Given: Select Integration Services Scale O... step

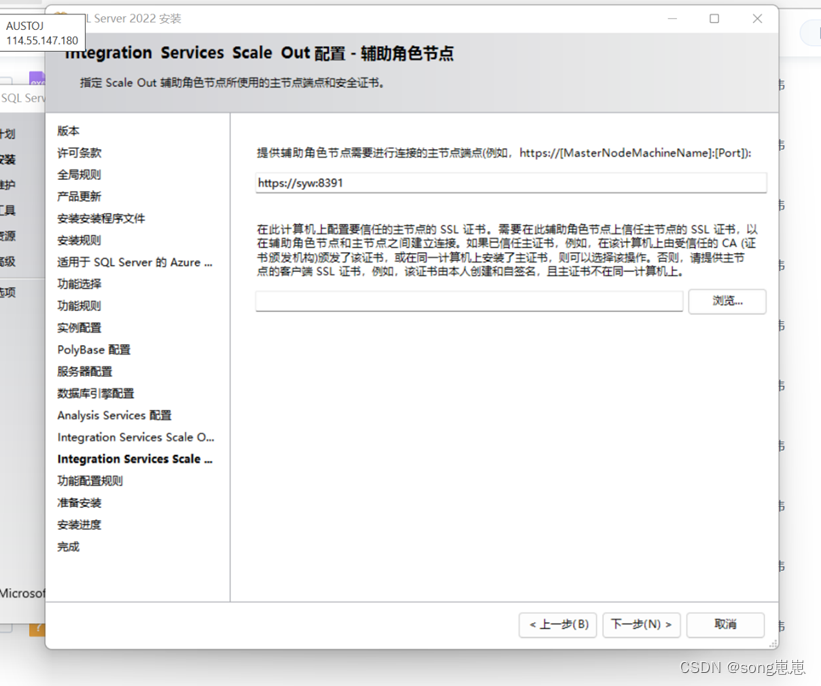Looking at the screenshot, I should 136,437.
